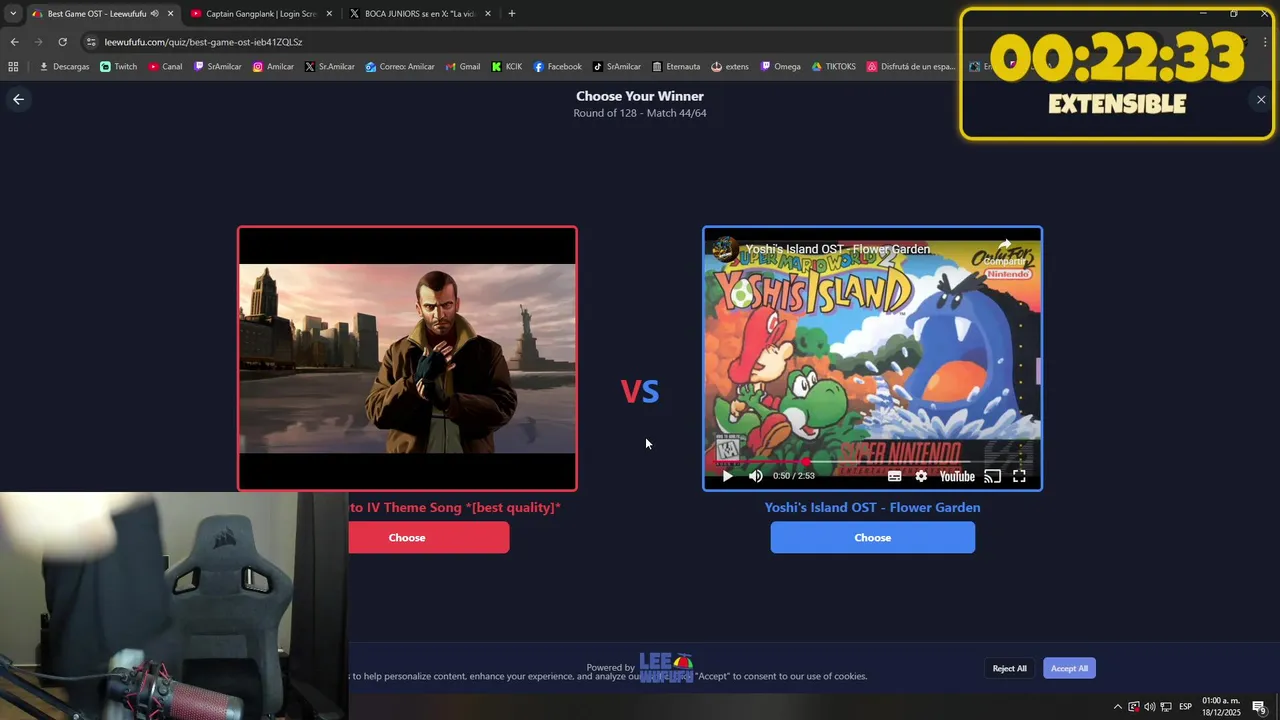Seek on the YouTube progress bar
This screenshot has height=720, width=1280.
pyautogui.click(x=872, y=462)
